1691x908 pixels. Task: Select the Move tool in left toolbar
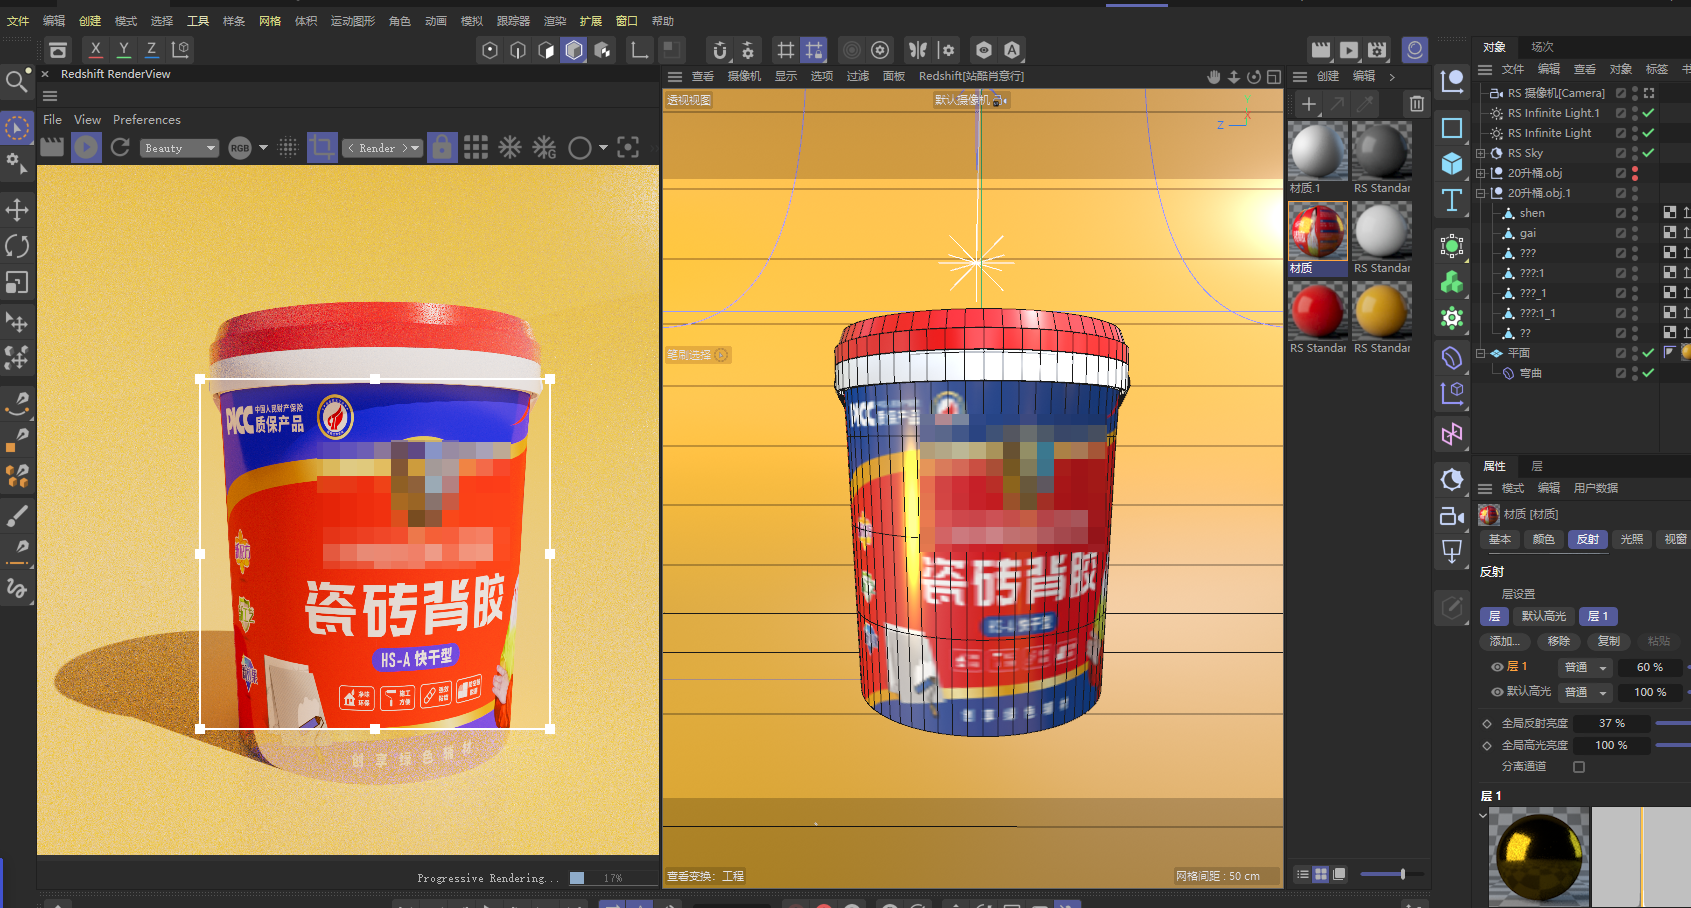[x=17, y=209]
